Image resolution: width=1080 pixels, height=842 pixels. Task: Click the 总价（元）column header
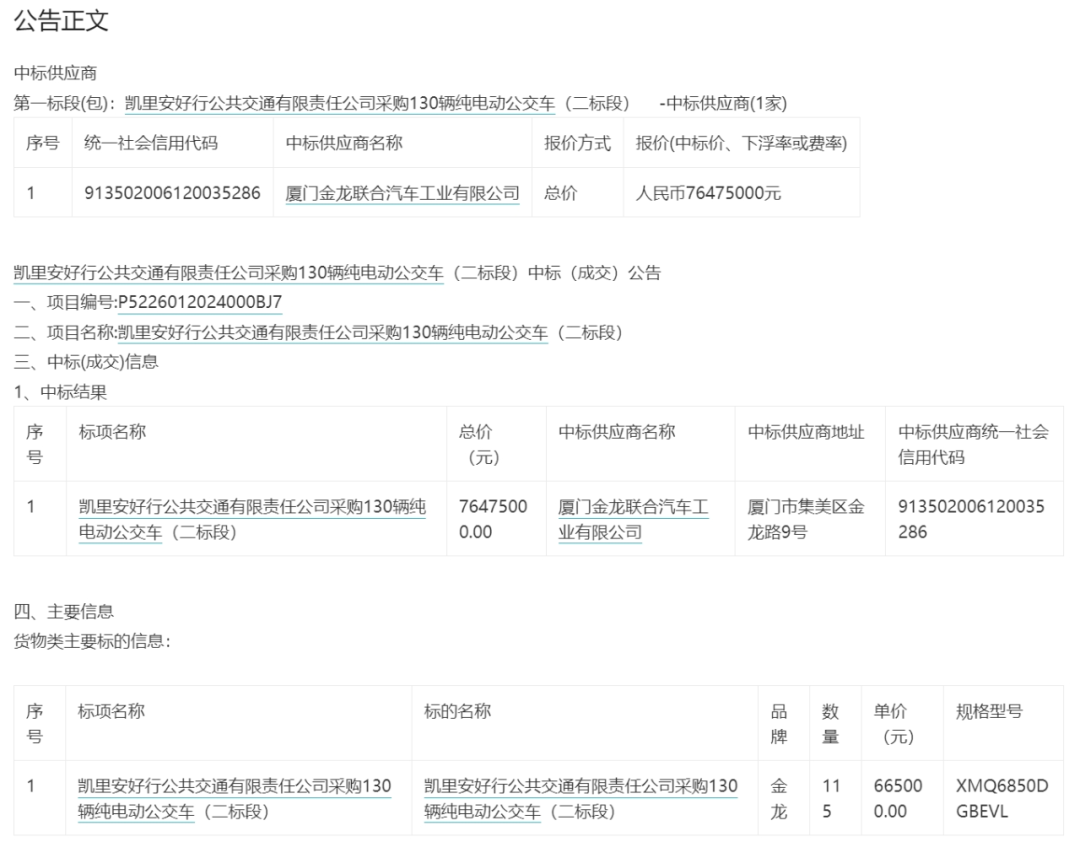(x=479, y=444)
